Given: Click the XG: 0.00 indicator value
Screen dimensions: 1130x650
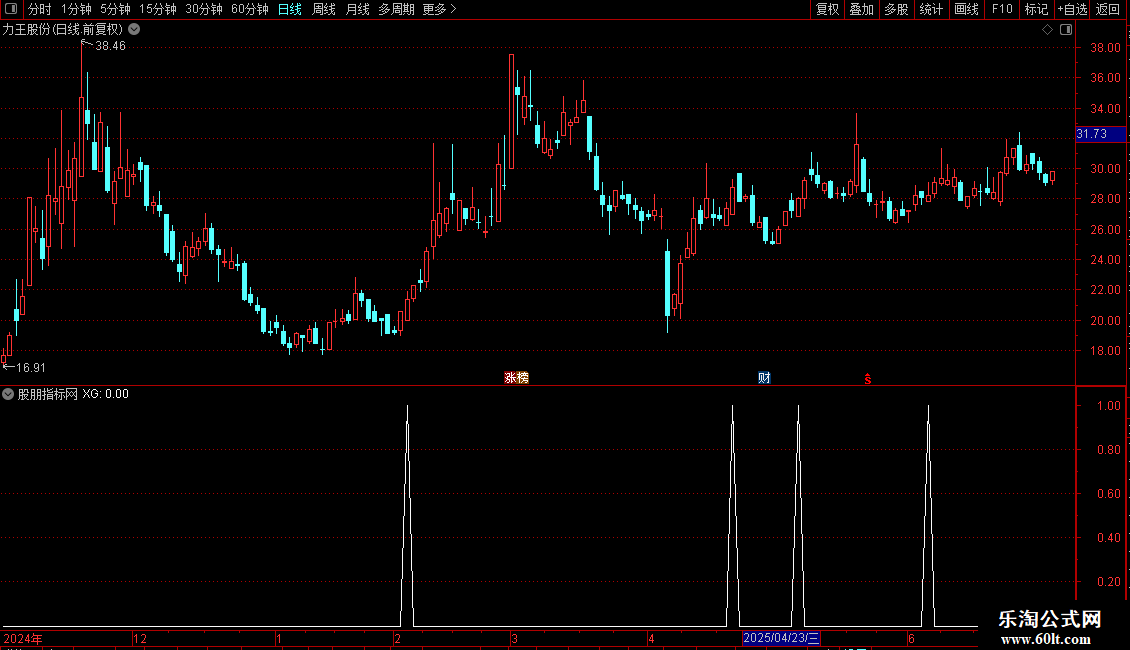Looking at the screenshot, I should (x=105, y=394).
